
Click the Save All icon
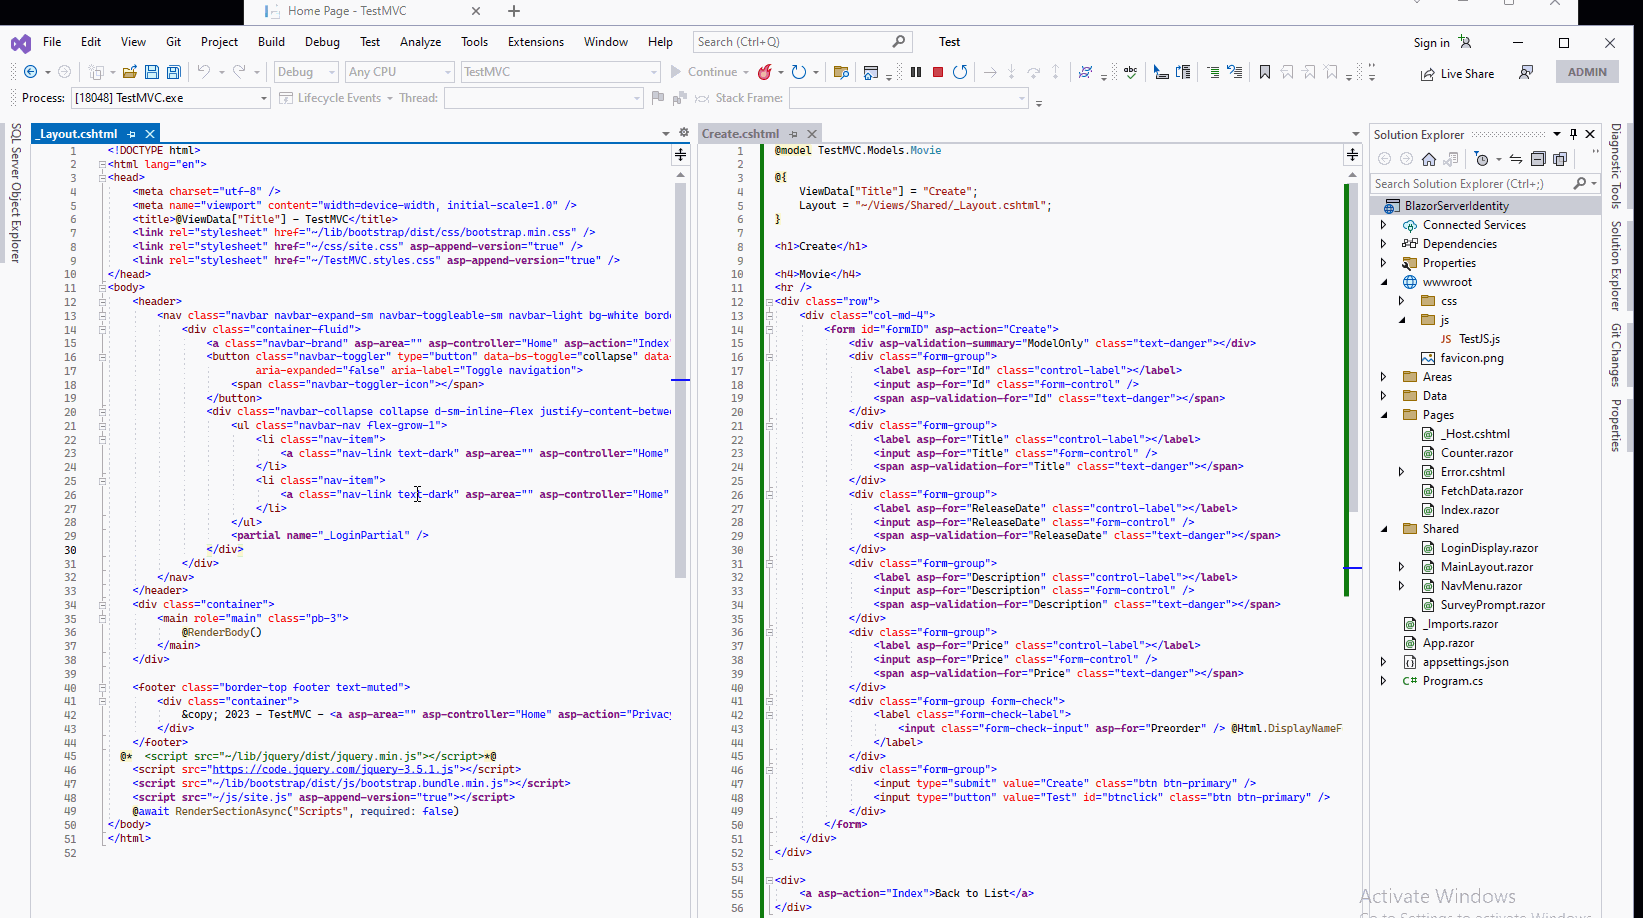(174, 72)
